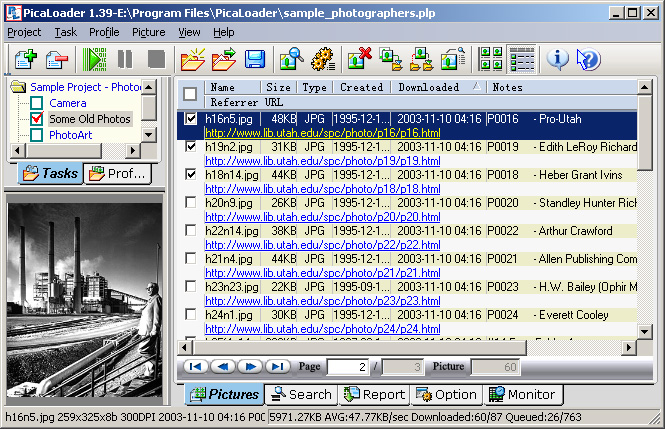Screen dimensions: 665x429
Task: Open the Report tab
Action: point(374,394)
